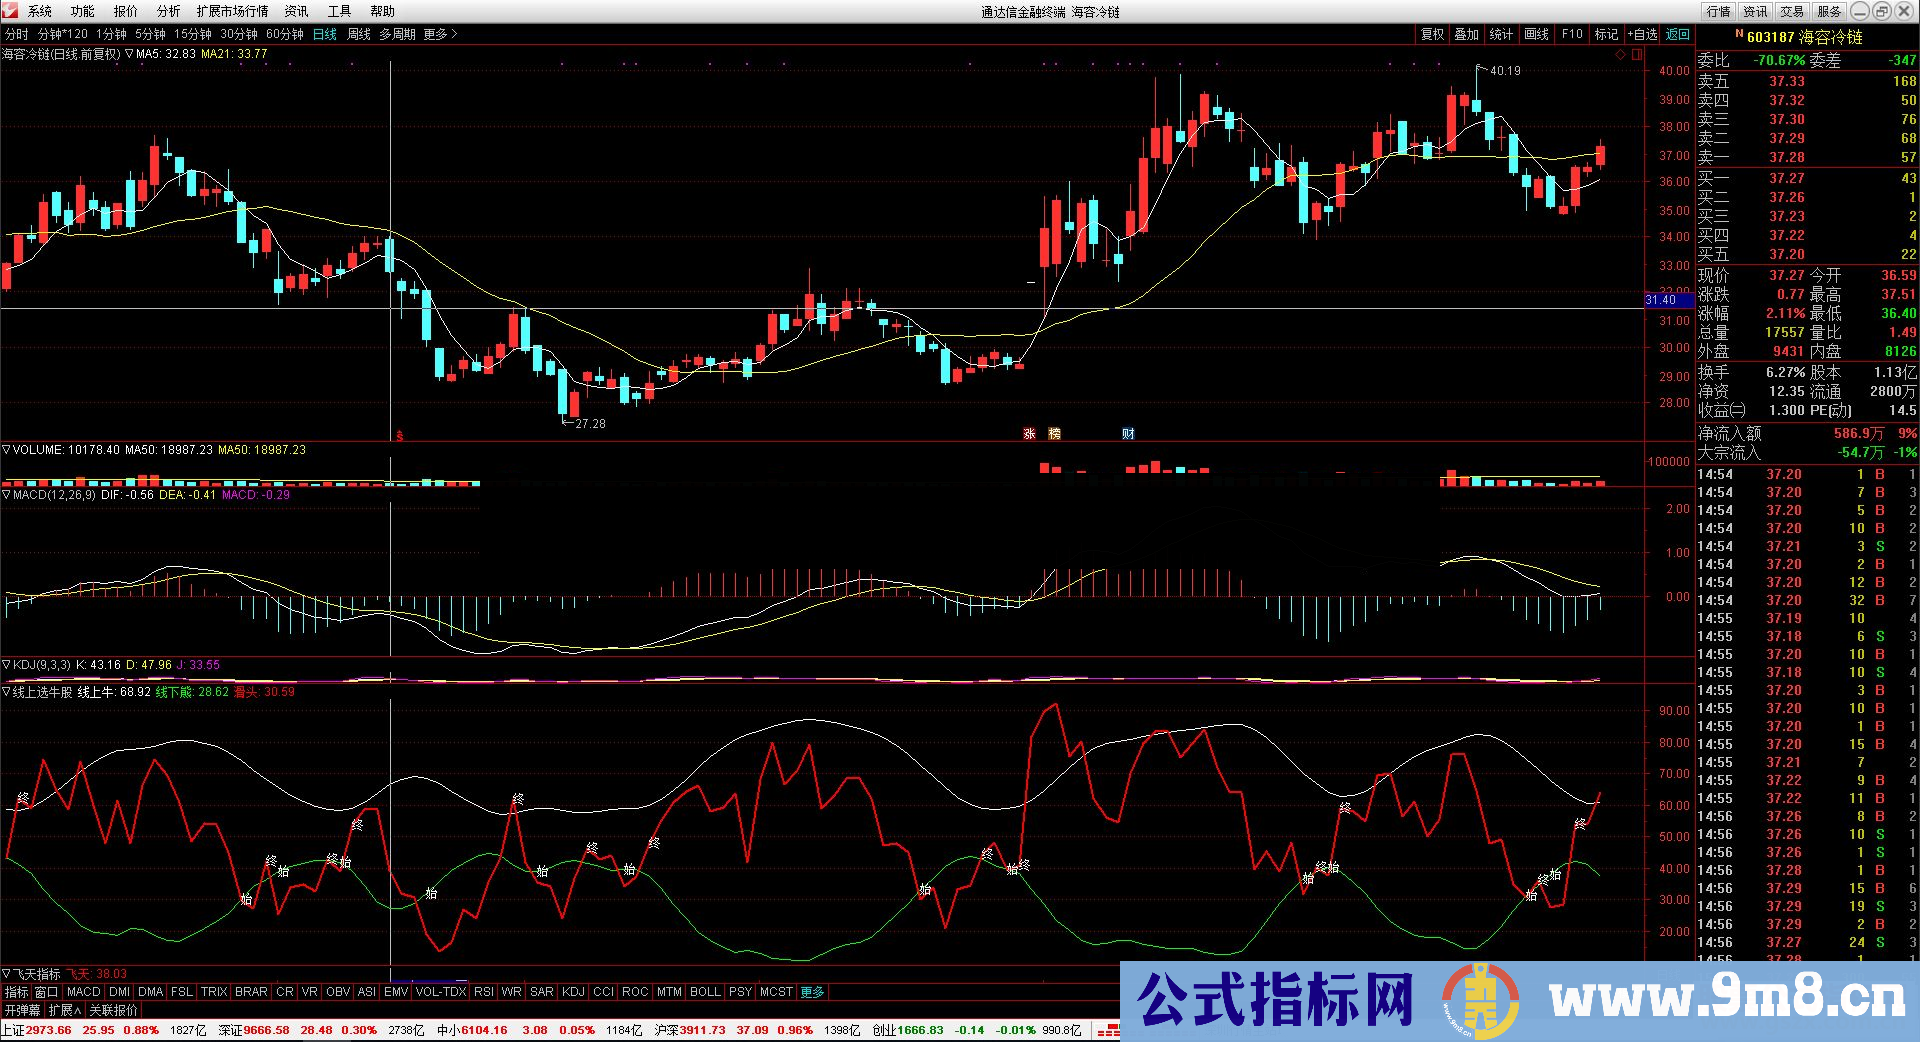
Task: Add stock to watchlist with +自选
Action: pyautogui.click(x=1644, y=33)
